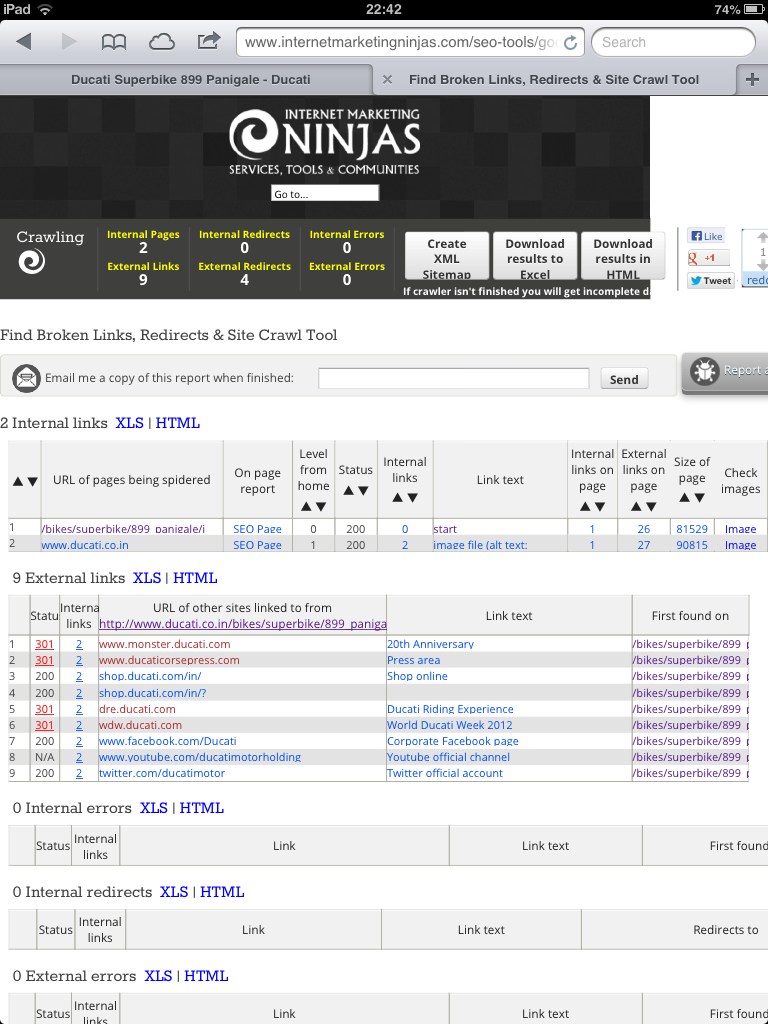
Task: Open iCloud tabs cloud icon
Action: pyautogui.click(x=161, y=42)
